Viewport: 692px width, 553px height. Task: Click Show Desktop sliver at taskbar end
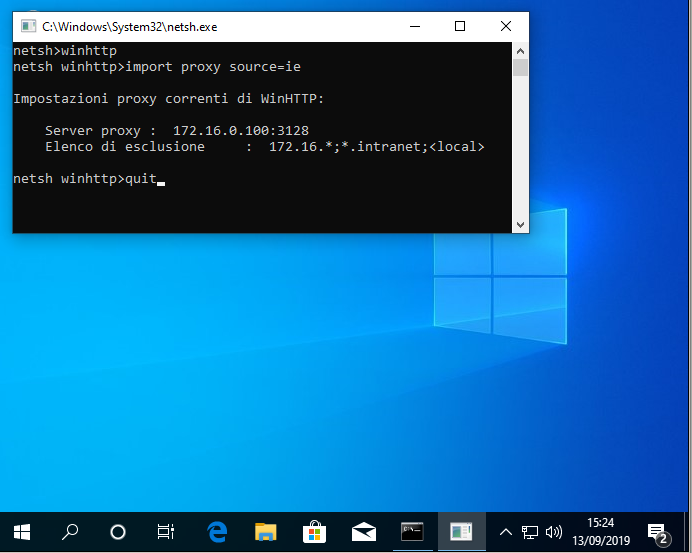point(689,532)
